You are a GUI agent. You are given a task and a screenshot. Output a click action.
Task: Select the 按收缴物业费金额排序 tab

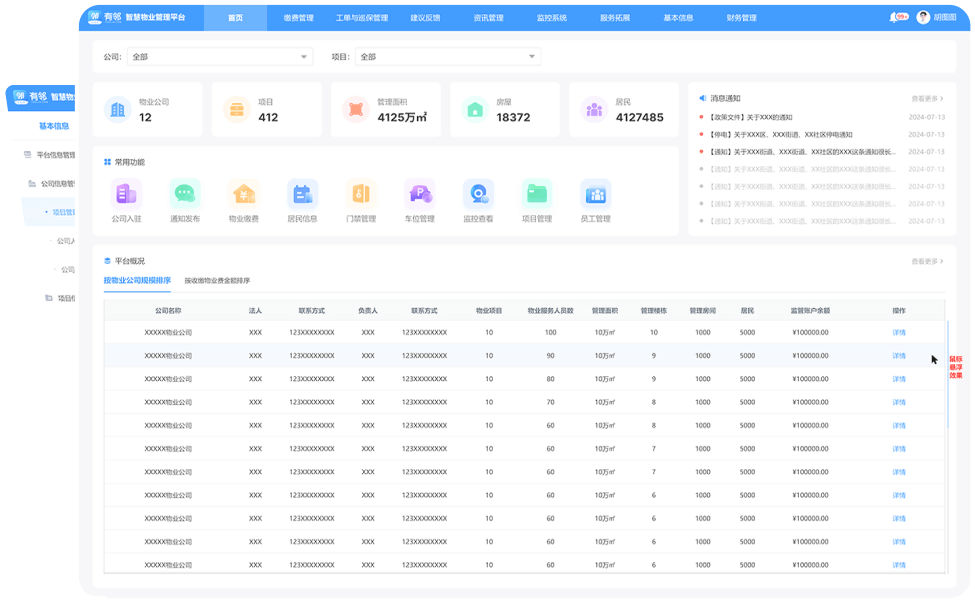tap(217, 281)
